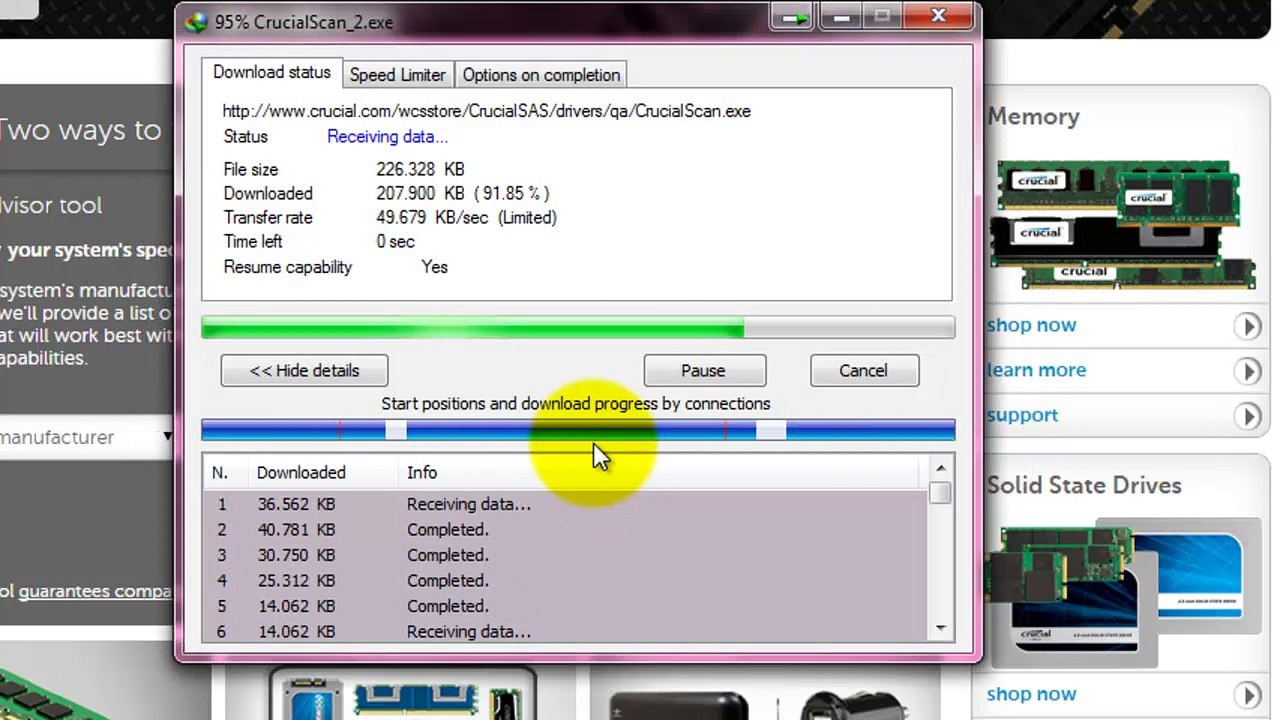Click the green download progress bar

(x=578, y=327)
